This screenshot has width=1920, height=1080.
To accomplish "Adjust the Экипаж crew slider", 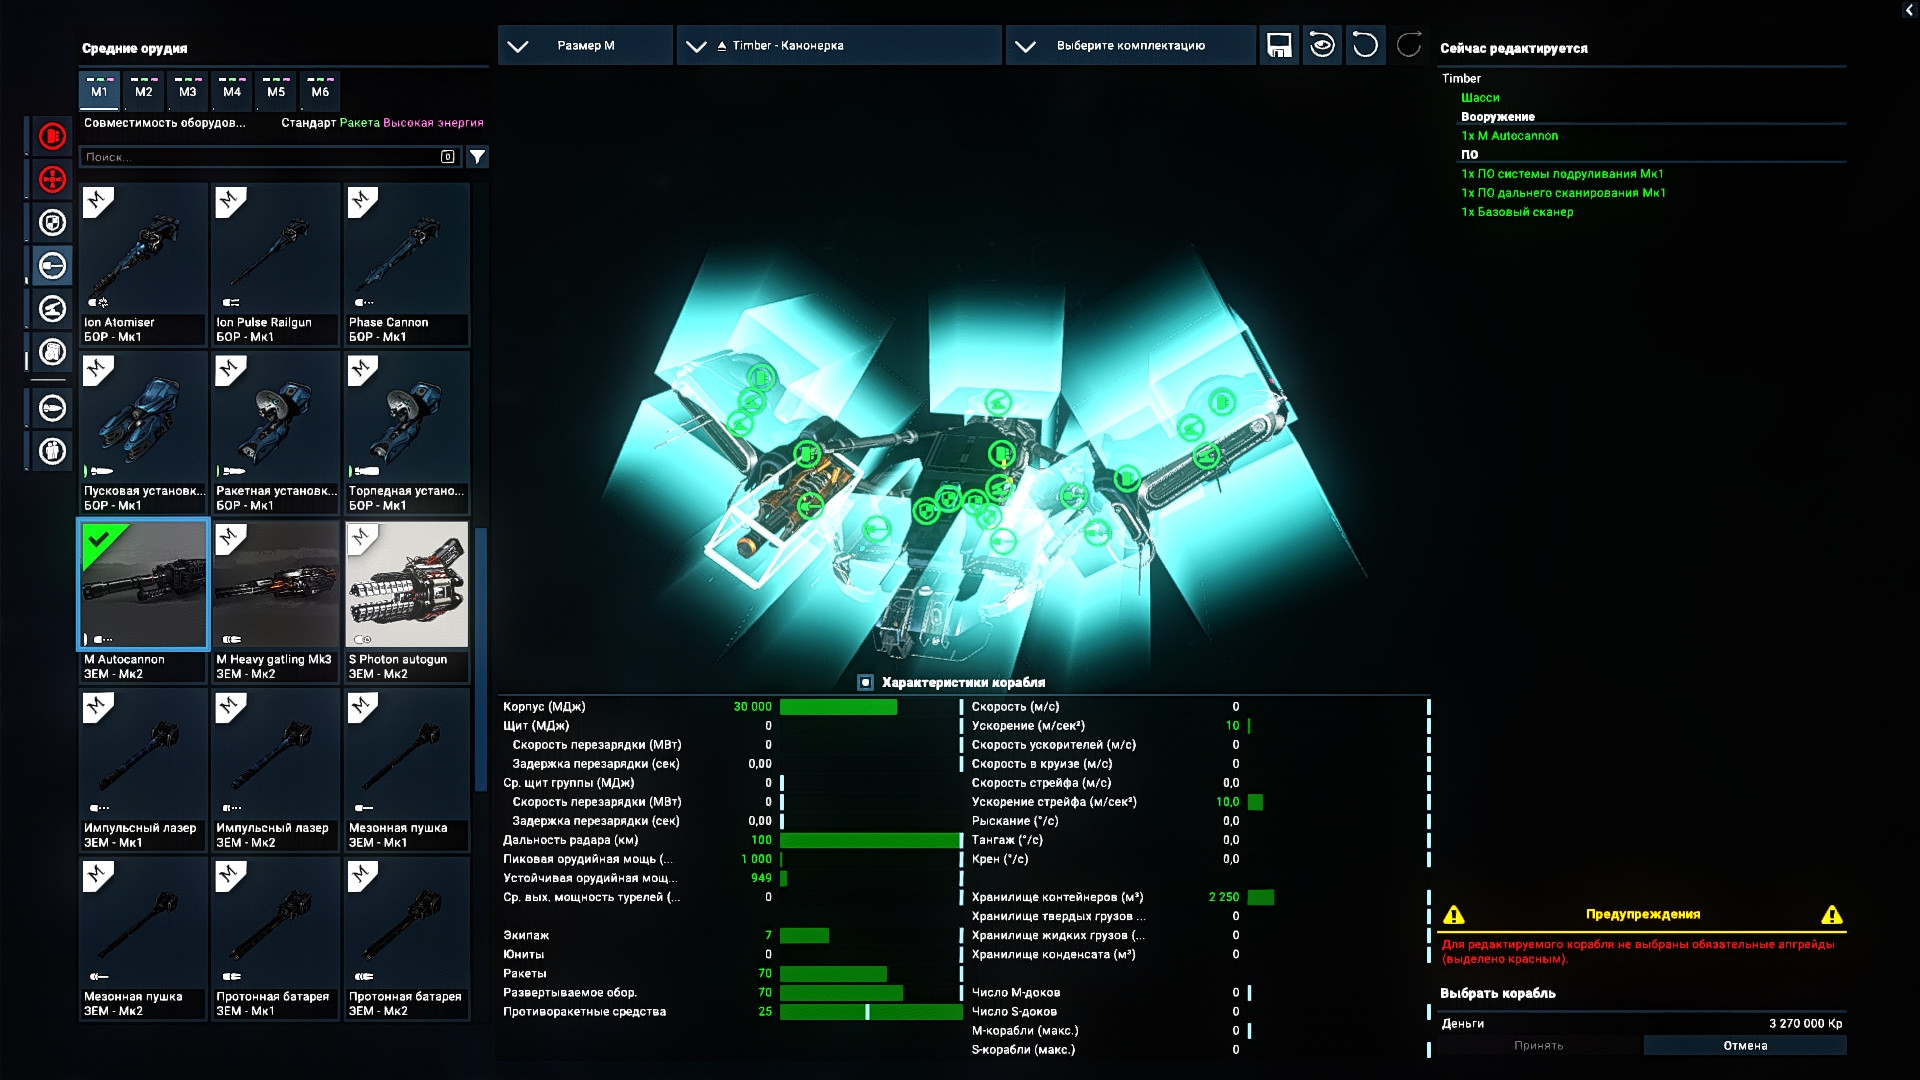I will click(871, 936).
